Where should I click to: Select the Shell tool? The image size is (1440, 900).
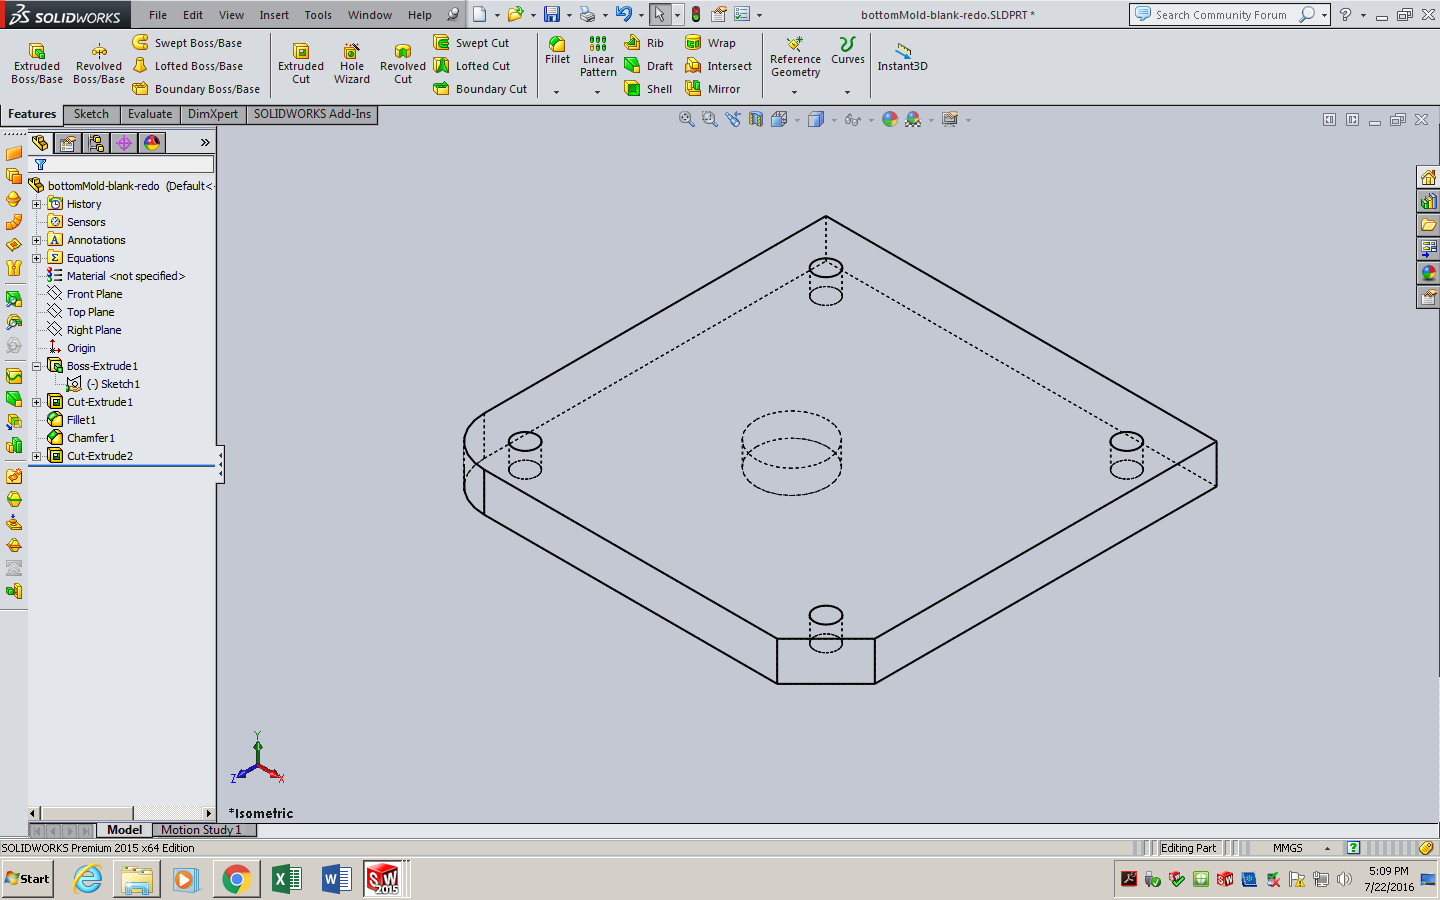click(648, 88)
